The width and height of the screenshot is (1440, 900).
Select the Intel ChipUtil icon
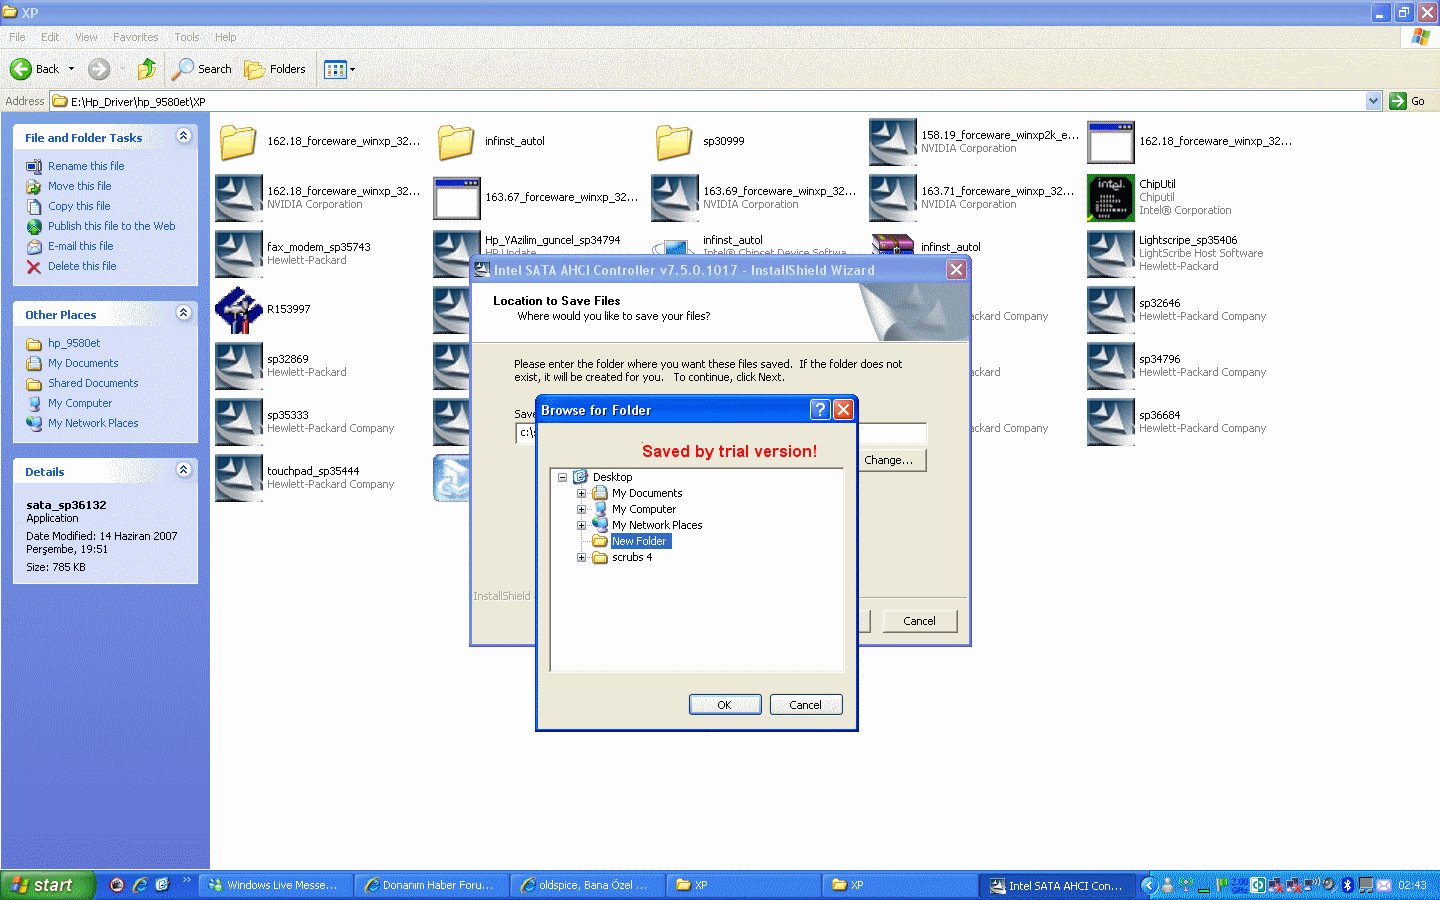[1110, 198]
